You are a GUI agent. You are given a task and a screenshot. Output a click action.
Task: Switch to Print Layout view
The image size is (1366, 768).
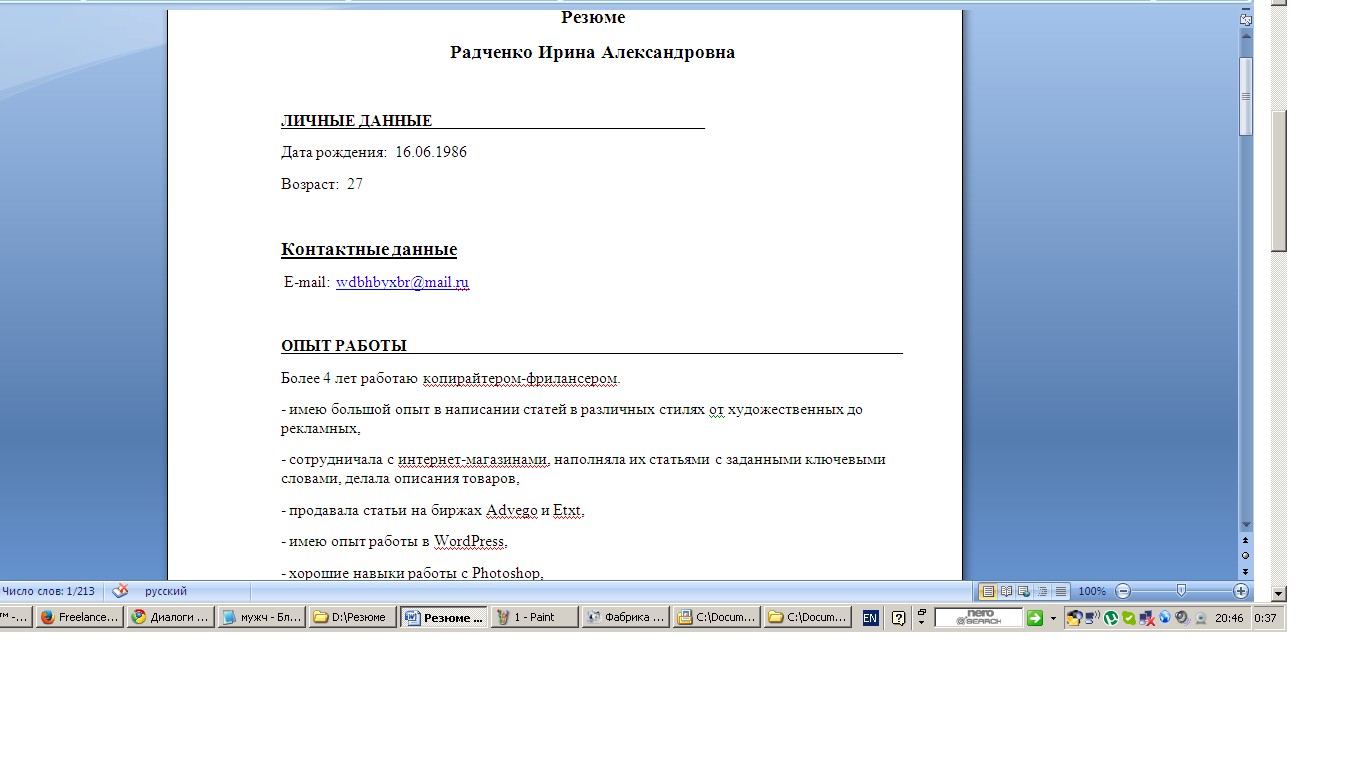click(988, 591)
